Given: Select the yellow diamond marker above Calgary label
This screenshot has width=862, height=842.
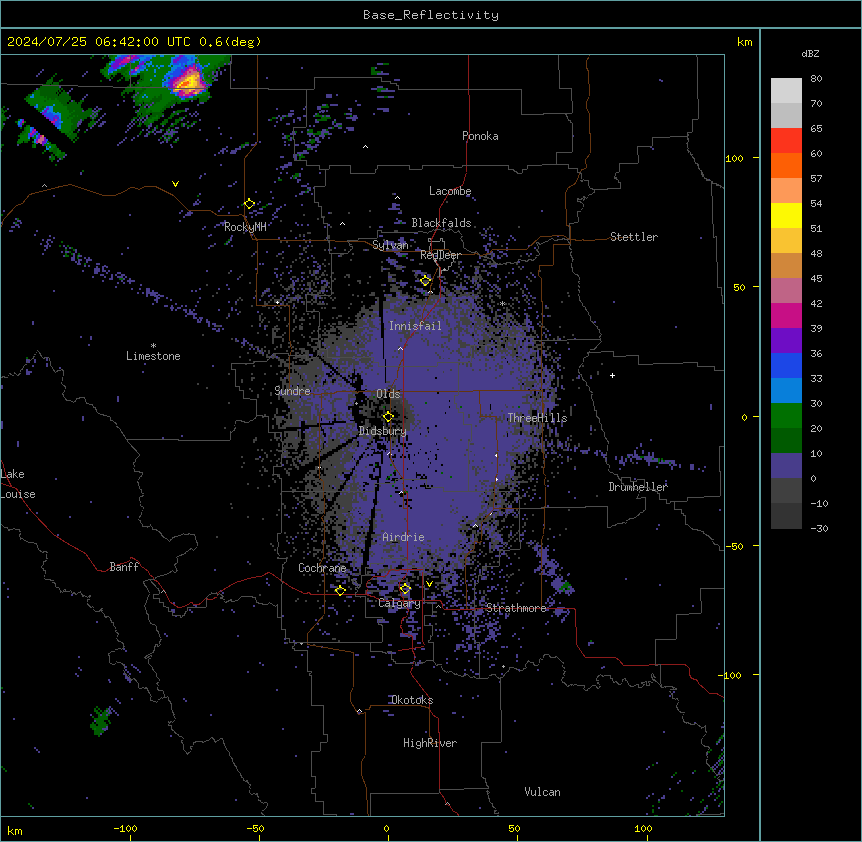Looking at the screenshot, I should 405,589.
